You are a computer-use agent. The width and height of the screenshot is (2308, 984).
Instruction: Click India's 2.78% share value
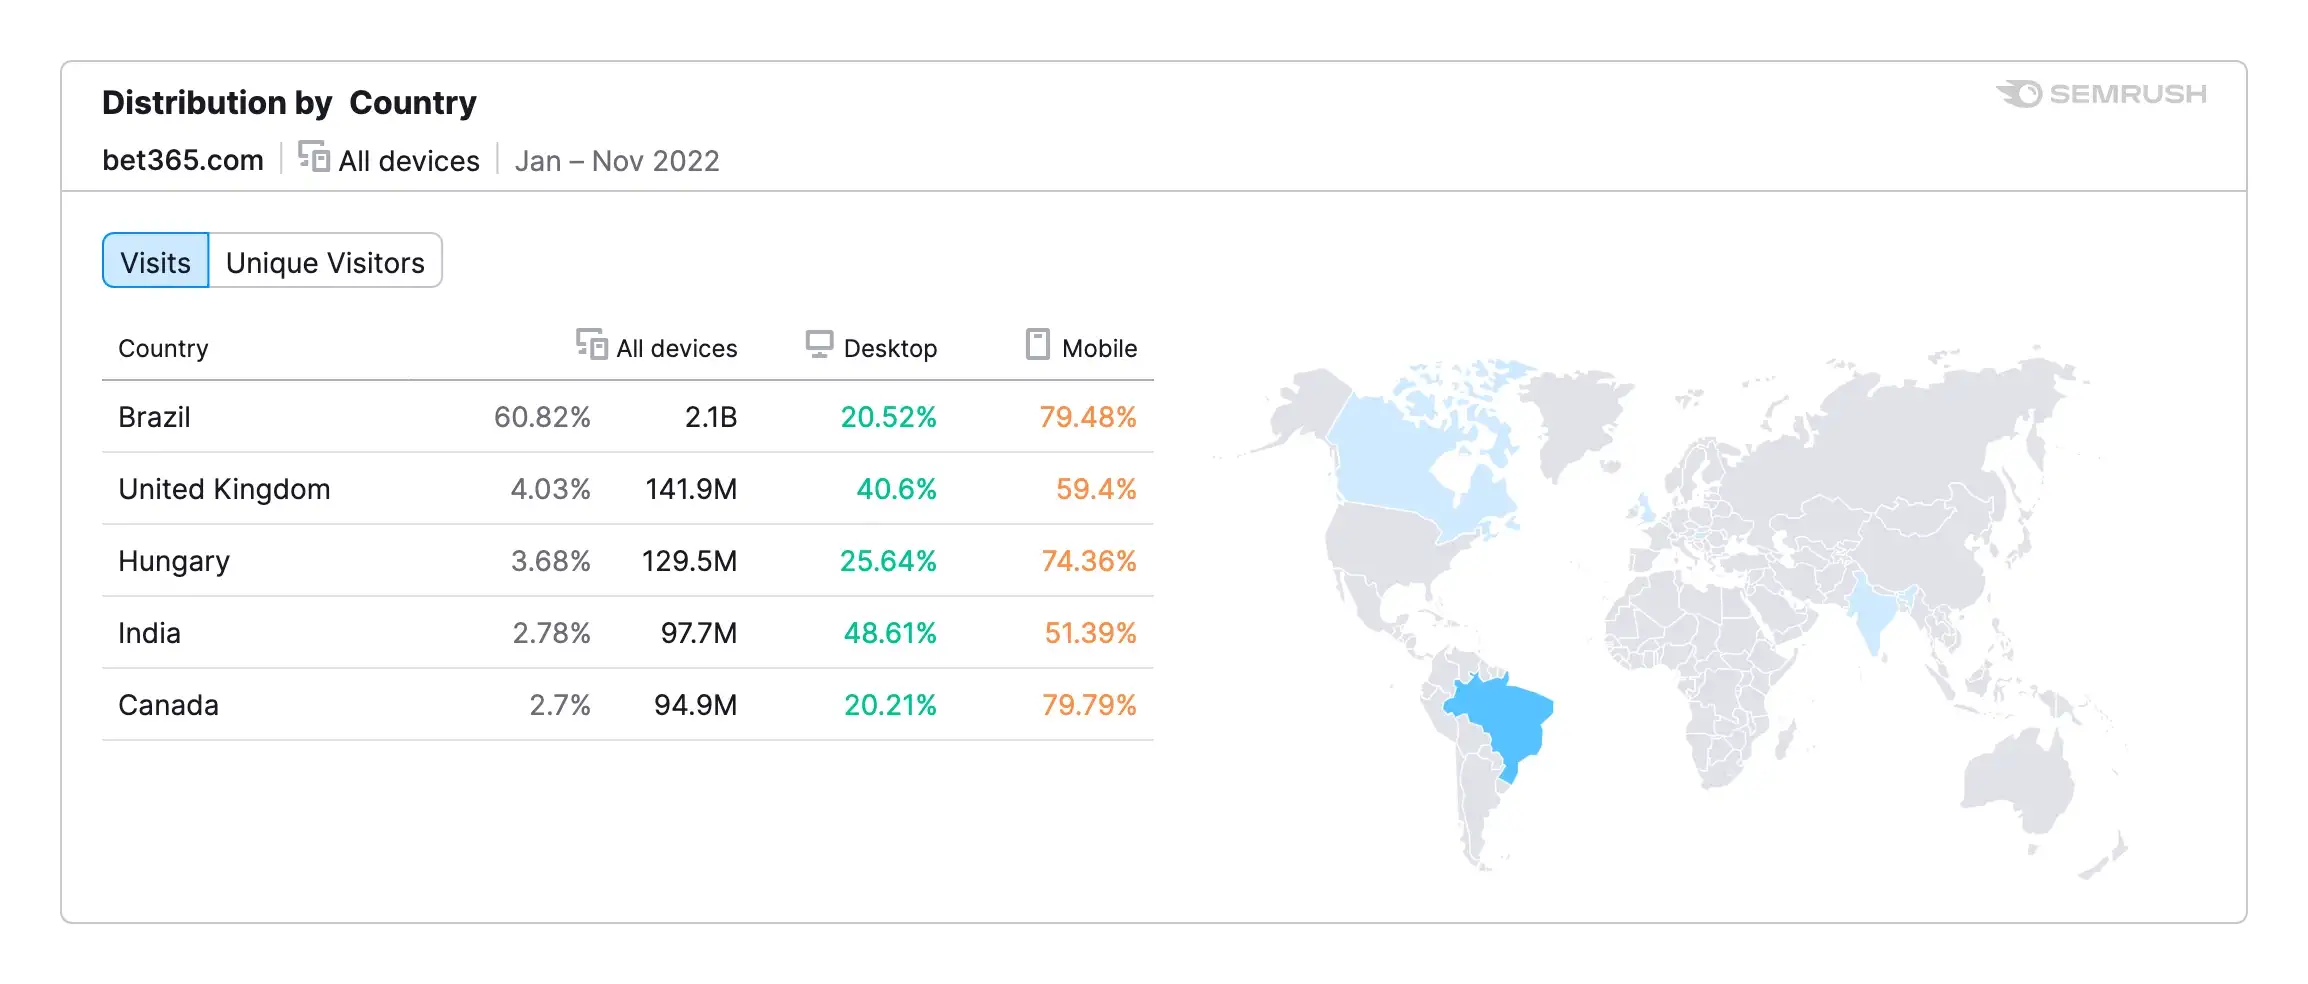click(x=551, y=633)
